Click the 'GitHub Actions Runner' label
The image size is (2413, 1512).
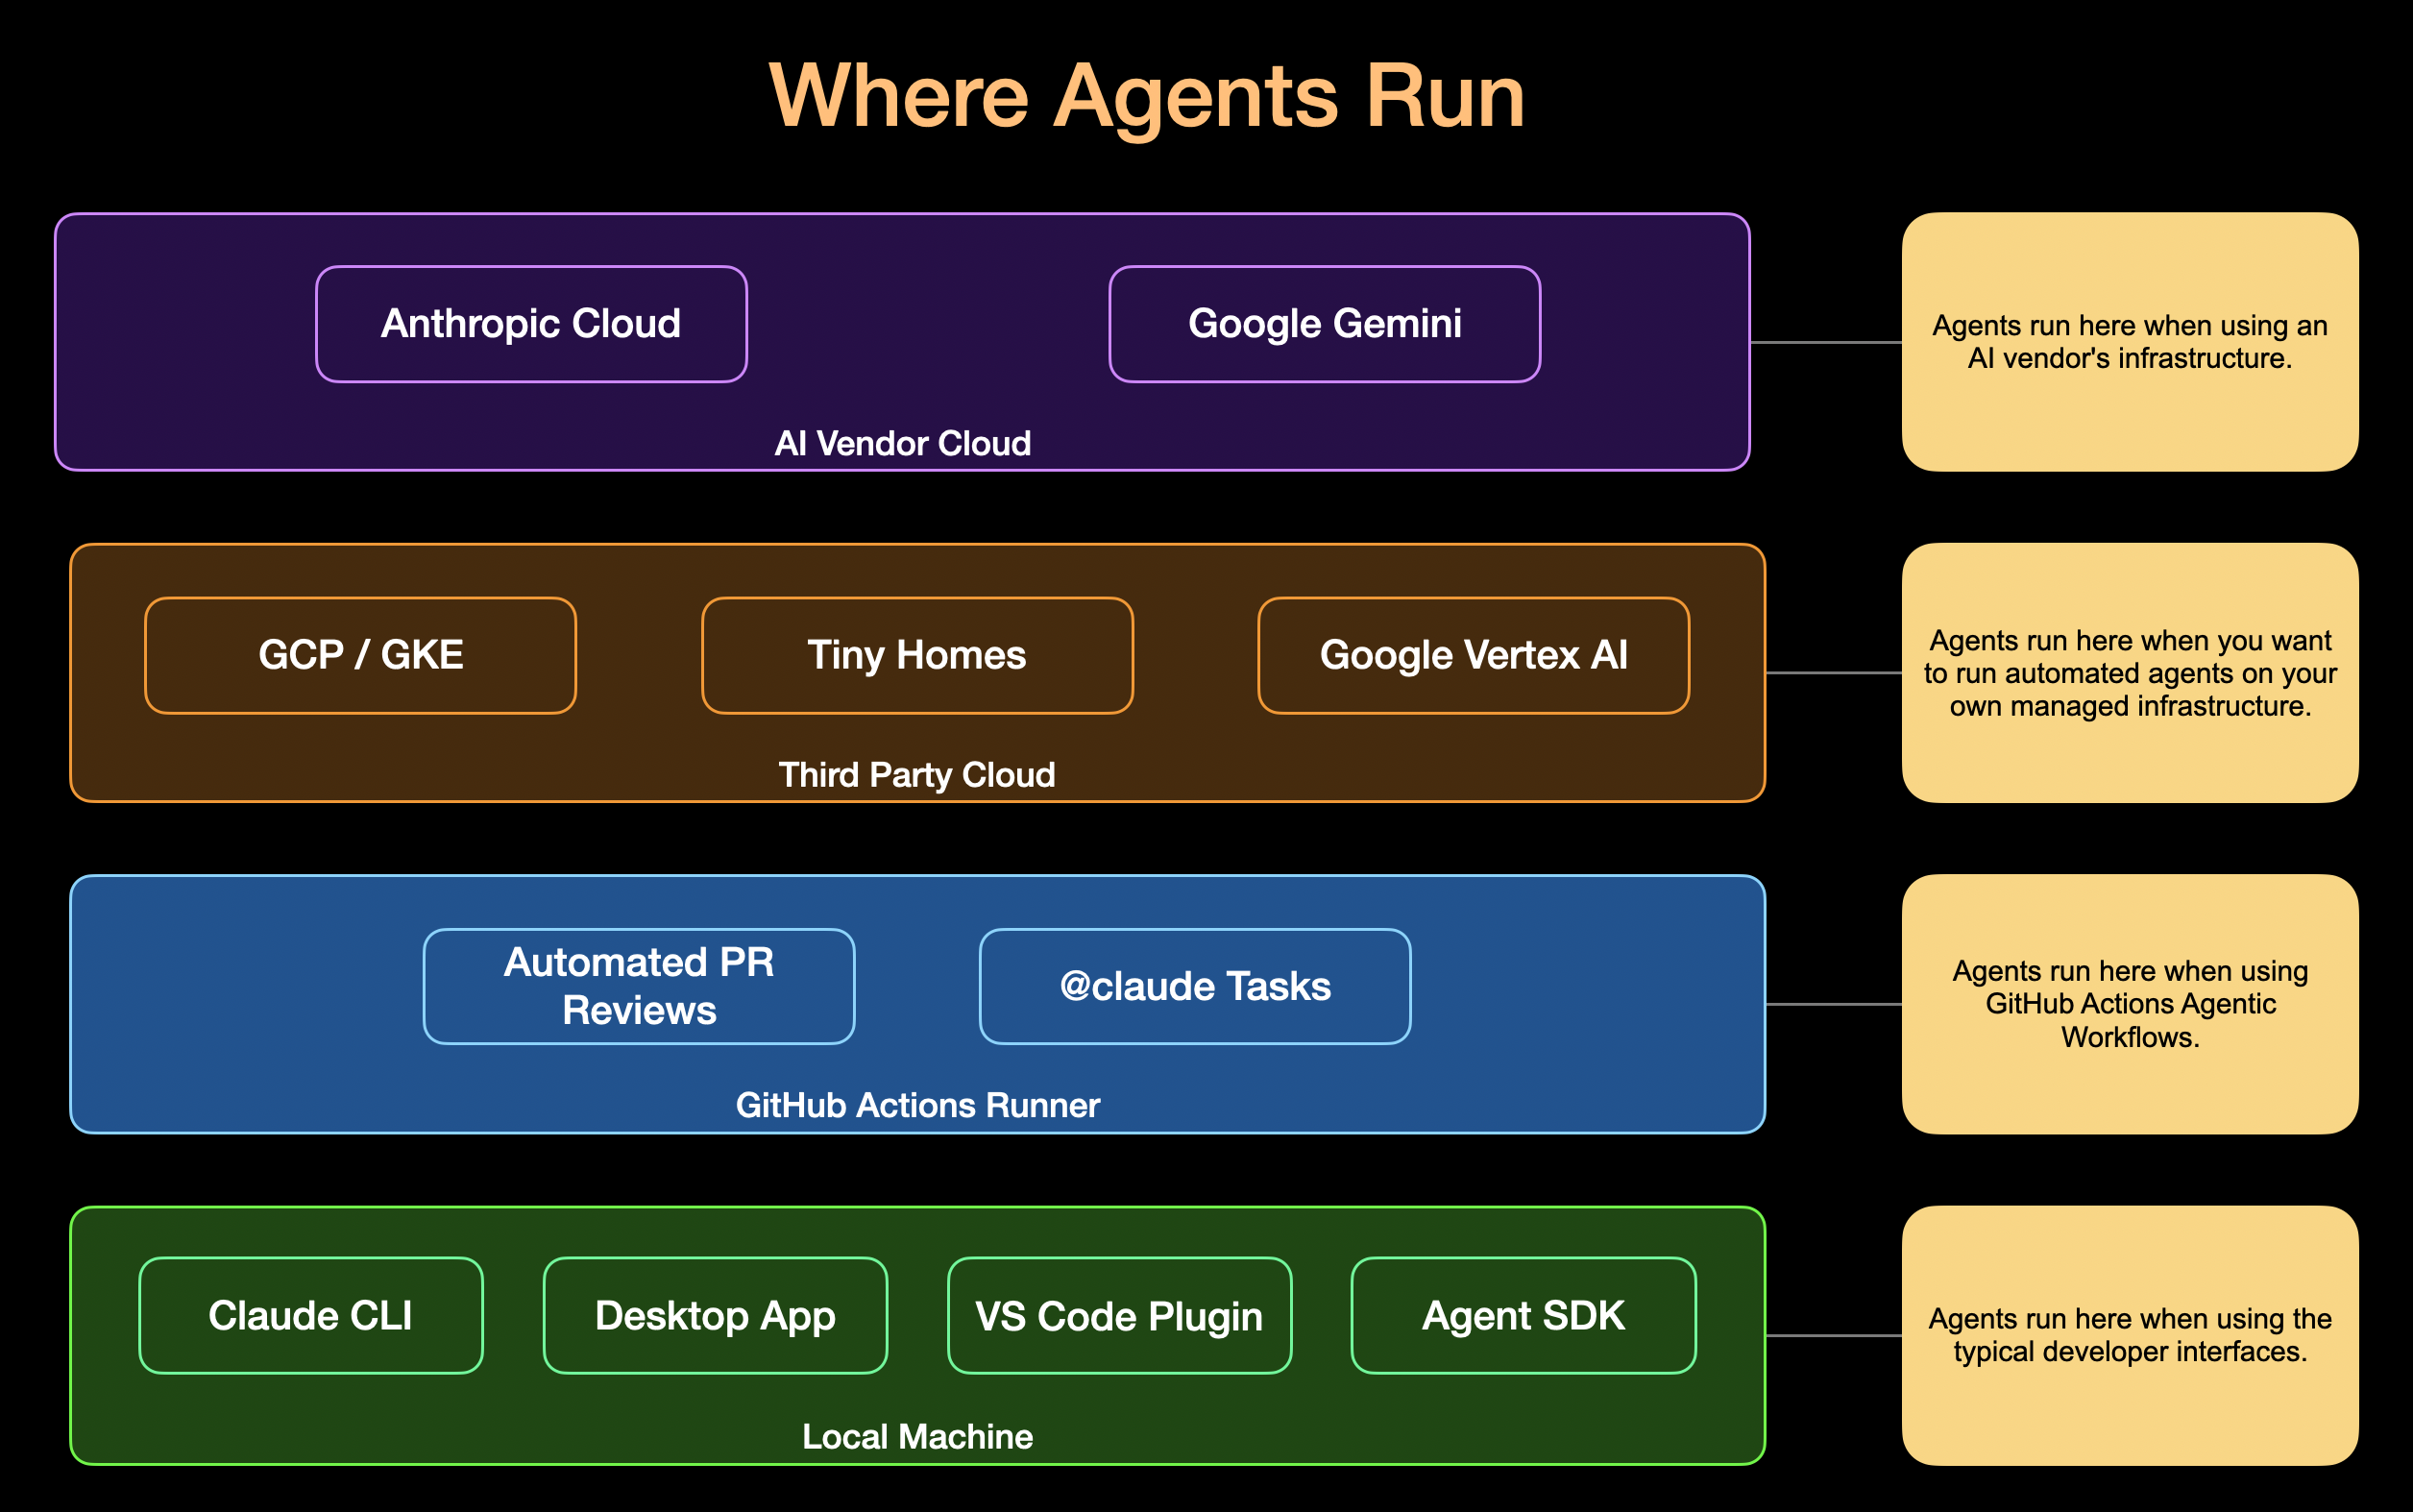(917, 1105)
